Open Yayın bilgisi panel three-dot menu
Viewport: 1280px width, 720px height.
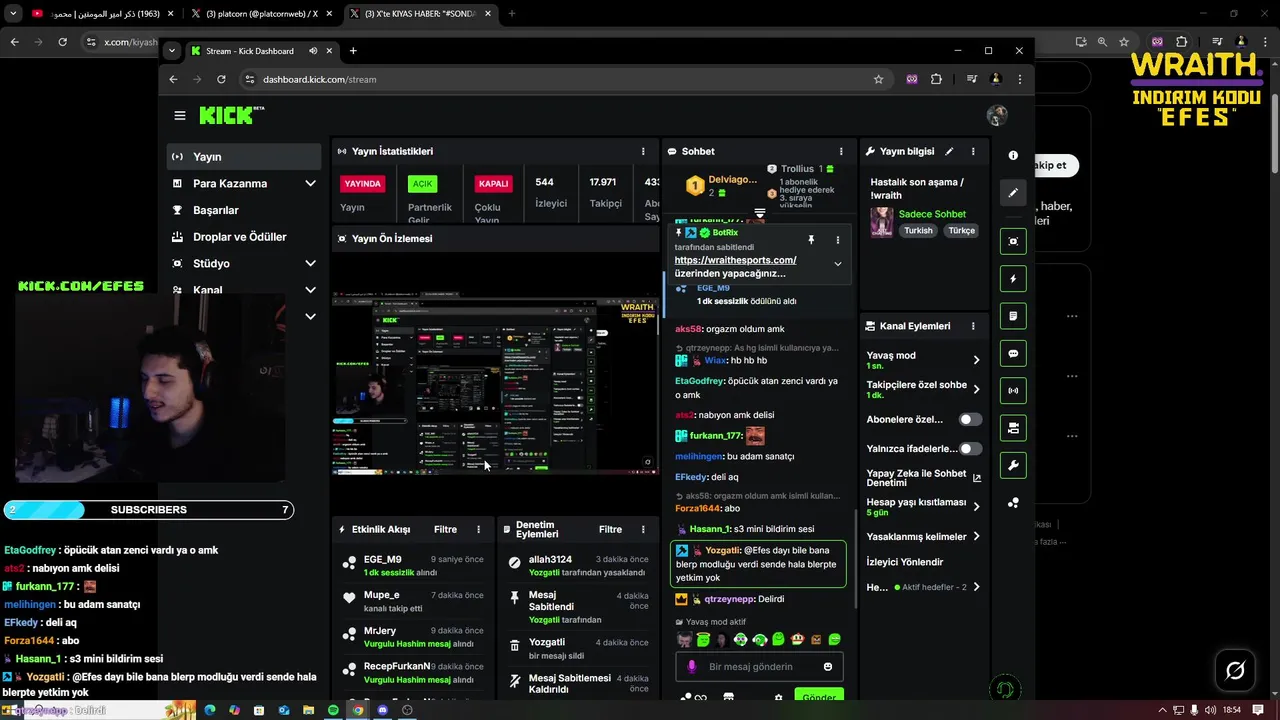[x=973, y=151]
